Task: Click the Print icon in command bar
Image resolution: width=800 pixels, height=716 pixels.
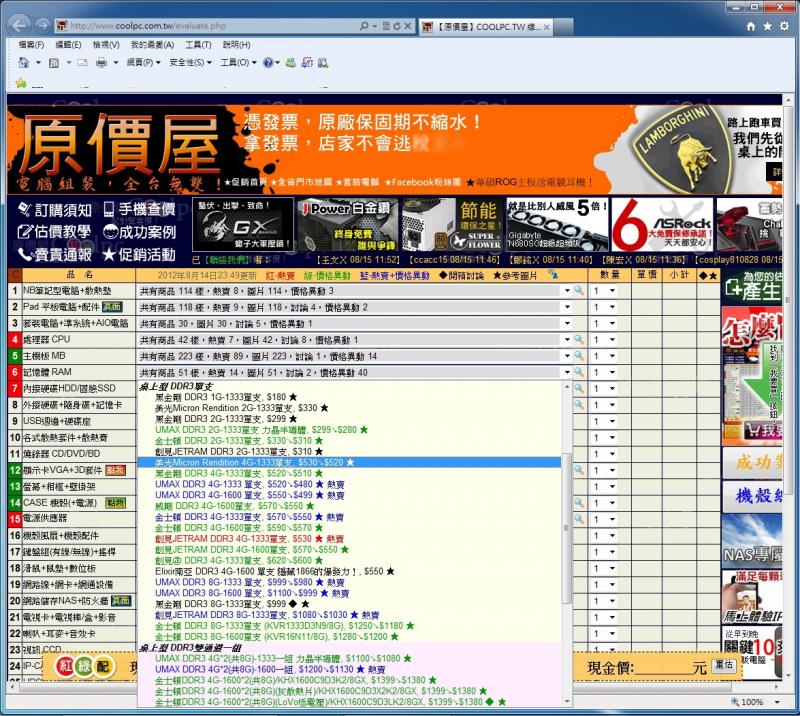Action: click(x=102, y=63)
